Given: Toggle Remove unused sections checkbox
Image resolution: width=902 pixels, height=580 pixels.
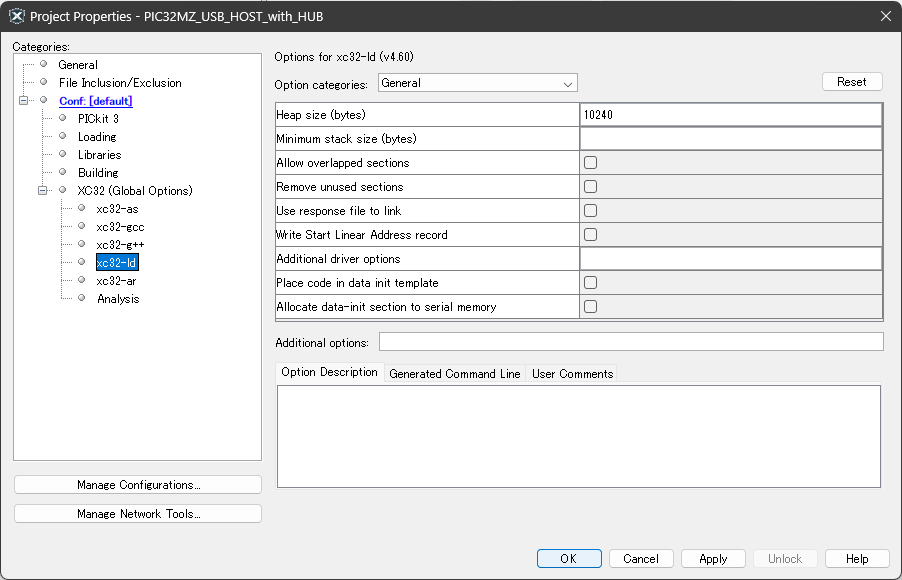Looking at the screenshot, I should pyautogui.click(x=590, y=187).
